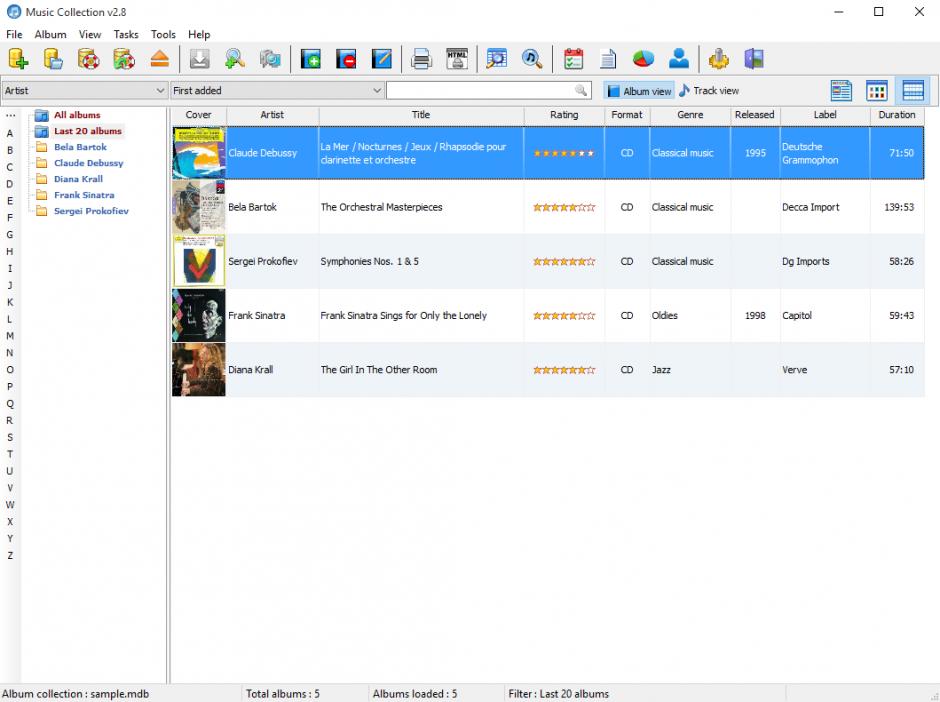Edit album using the pencil icon
The width and height of the screenshot is (940, 702).
click(381, 59)
